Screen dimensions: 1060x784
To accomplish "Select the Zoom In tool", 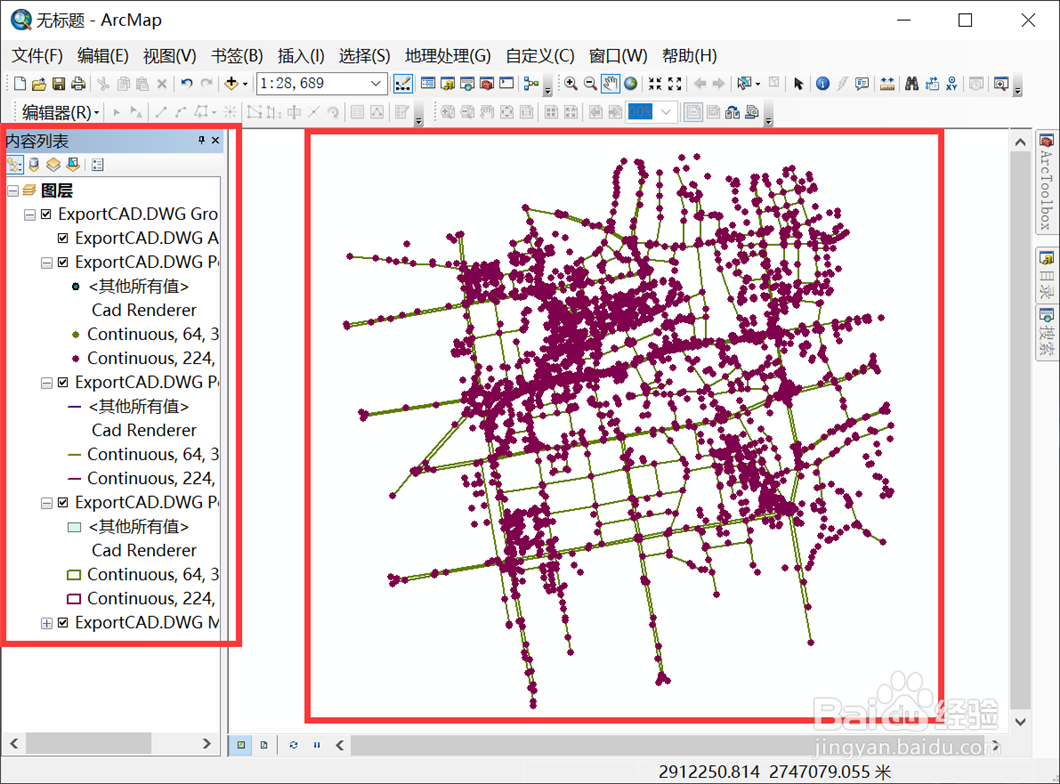I will [571, 83].
